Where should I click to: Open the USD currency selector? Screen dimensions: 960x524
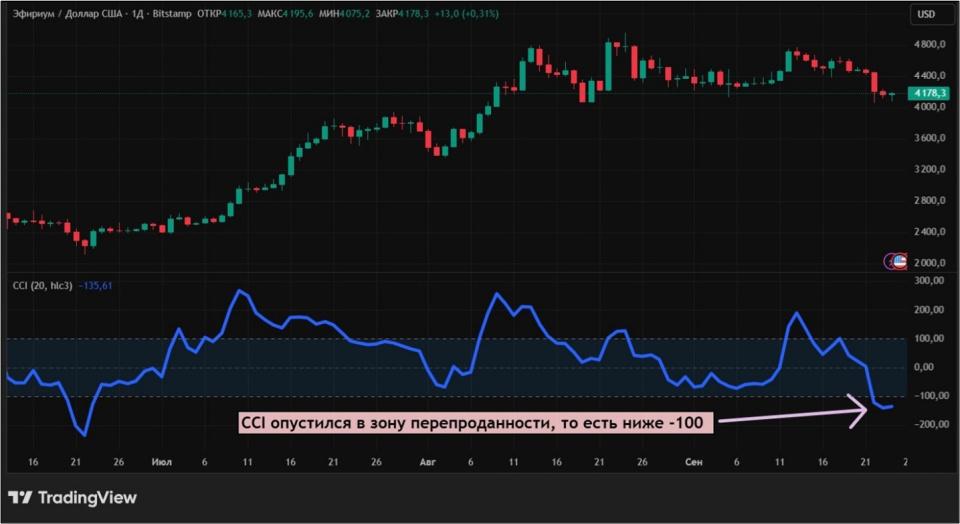click(x=925, y=14)
